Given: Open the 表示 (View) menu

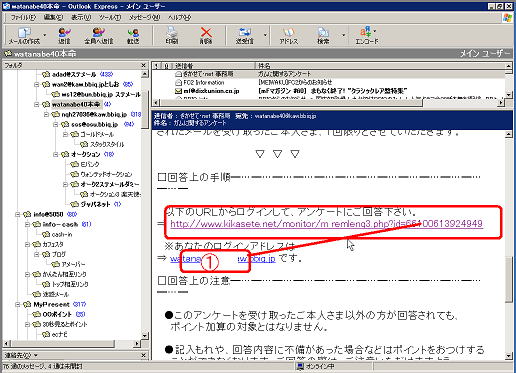Looking at the screenshot, I should click(x=81, y=17).
